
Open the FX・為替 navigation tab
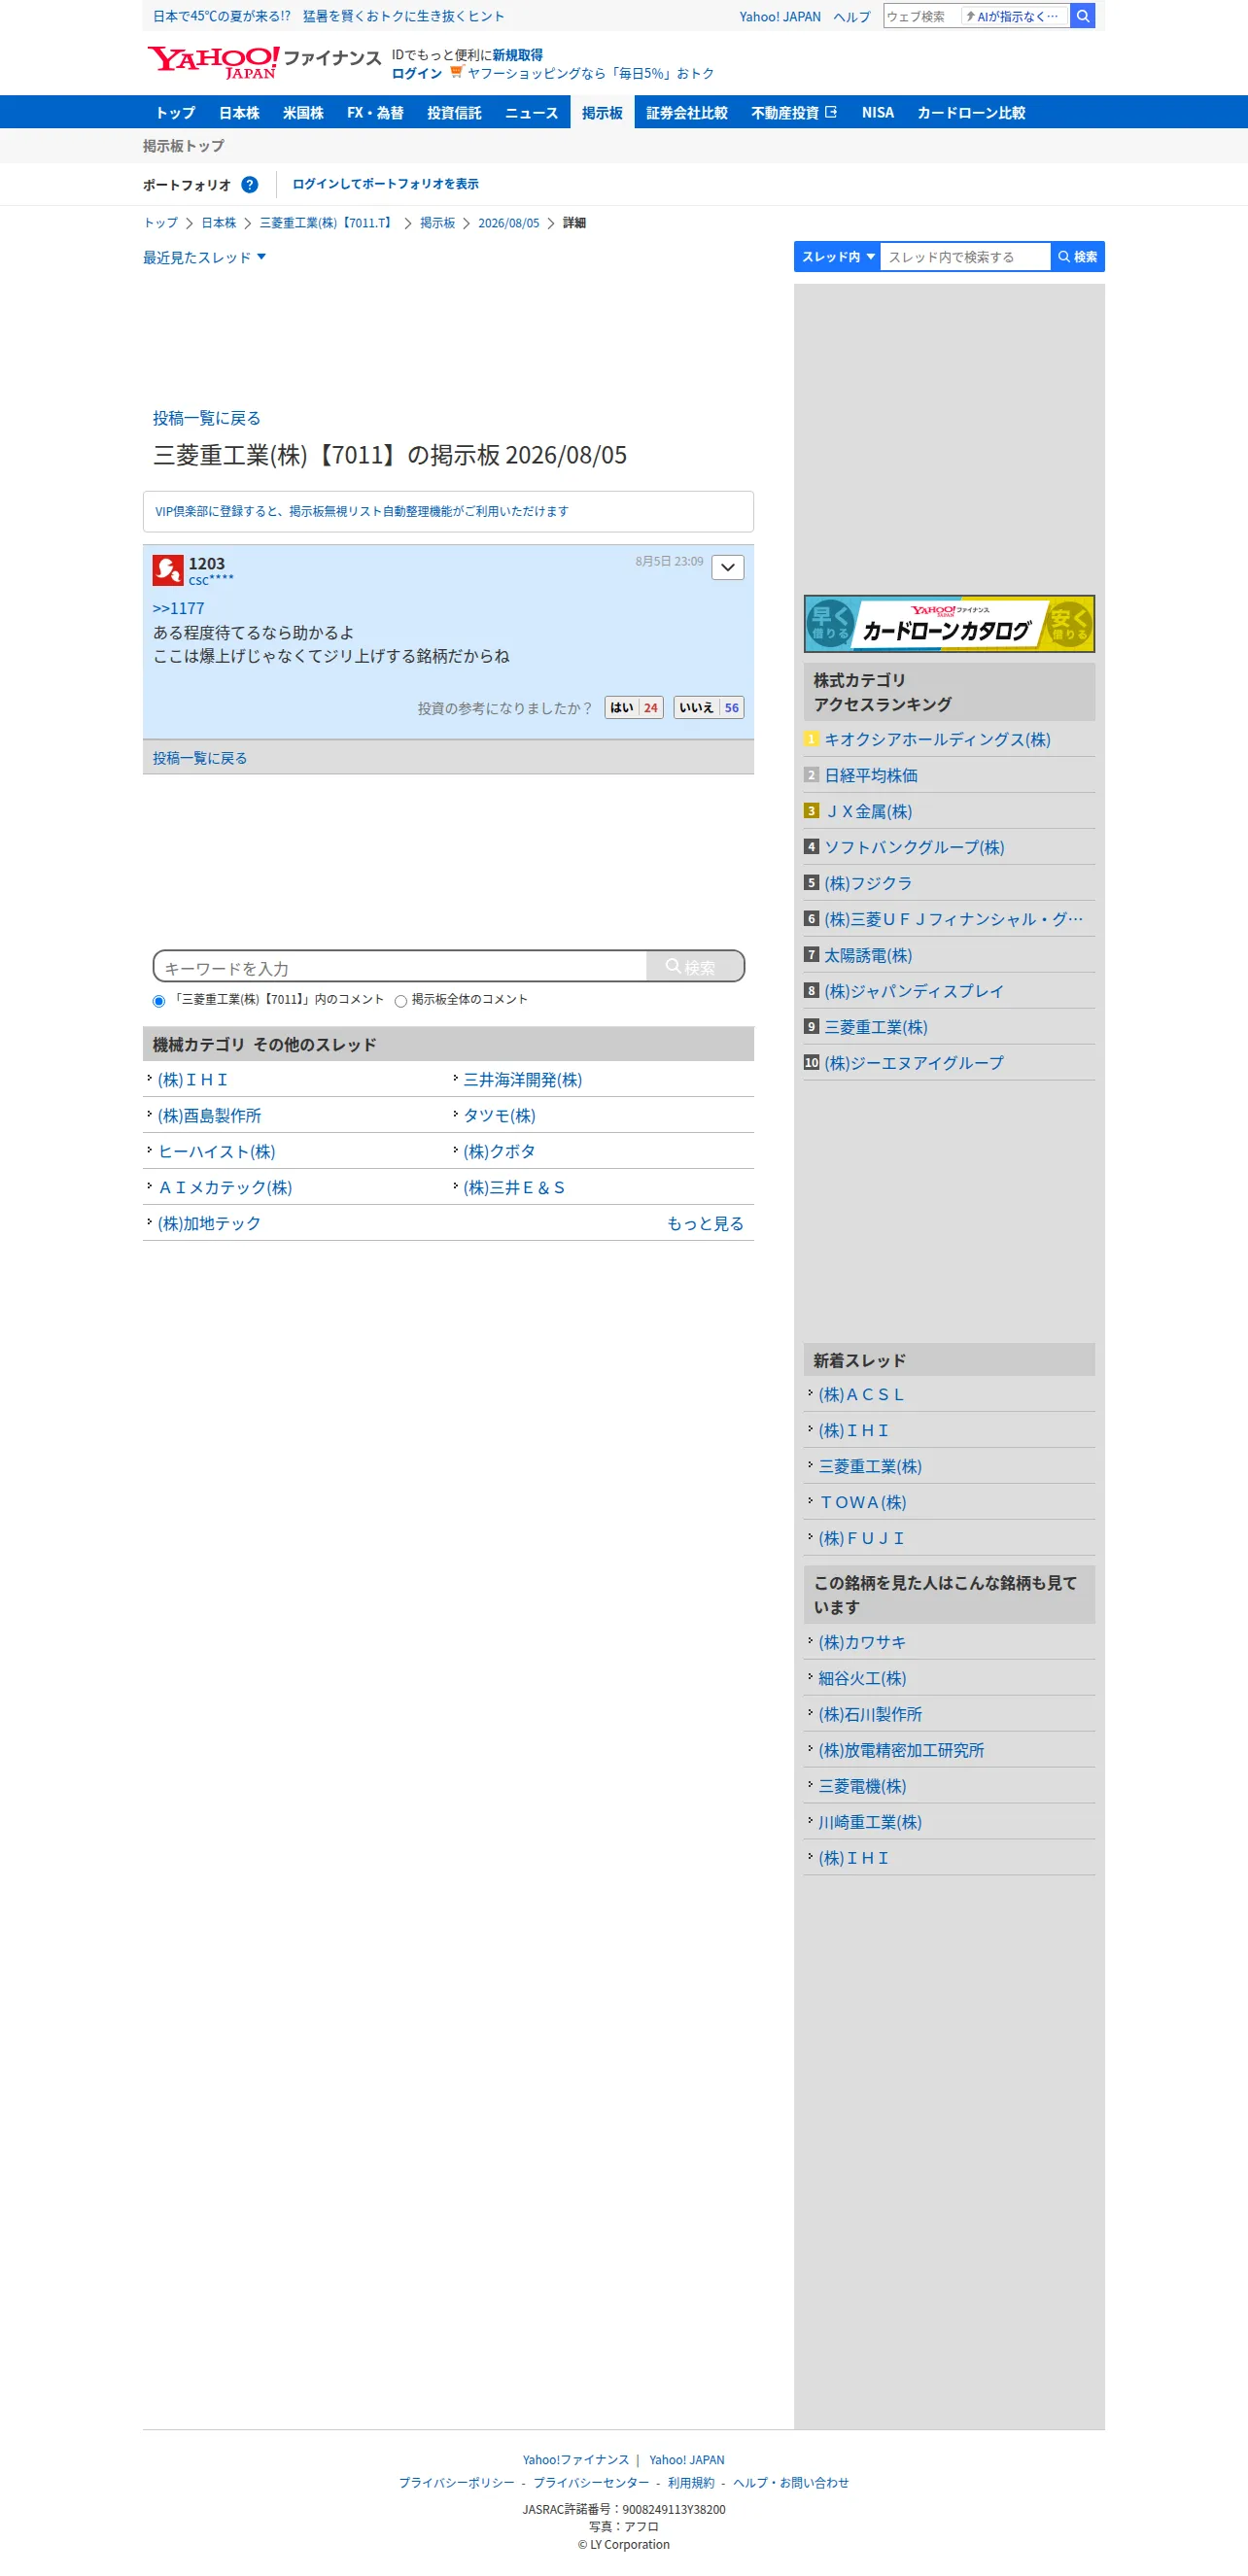(375, 113)
